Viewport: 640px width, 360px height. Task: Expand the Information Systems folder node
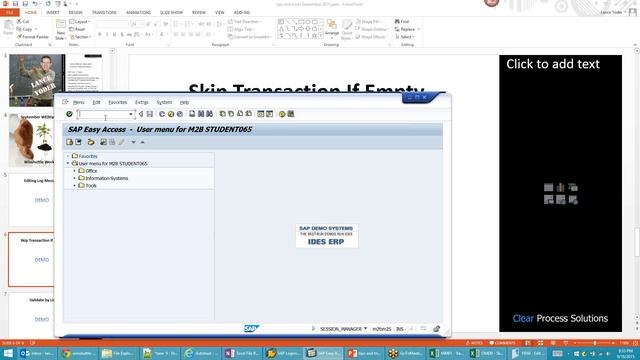(x=75, y=178)
